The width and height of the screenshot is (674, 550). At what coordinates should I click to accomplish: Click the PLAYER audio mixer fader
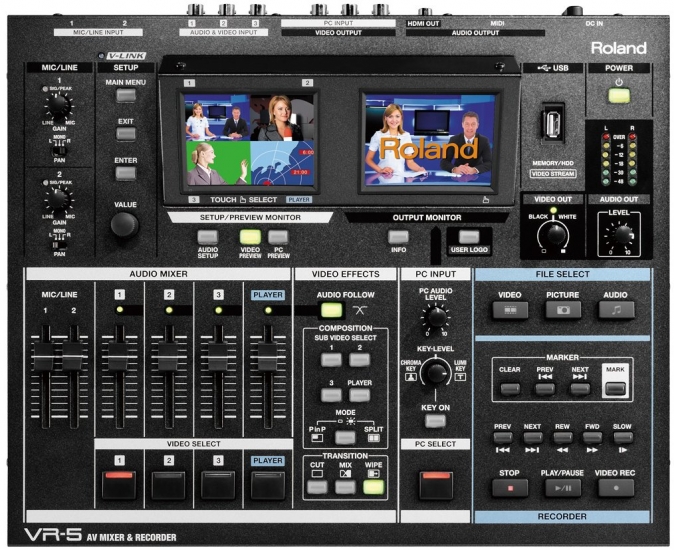pyautogui.click(x=267, y=356)
